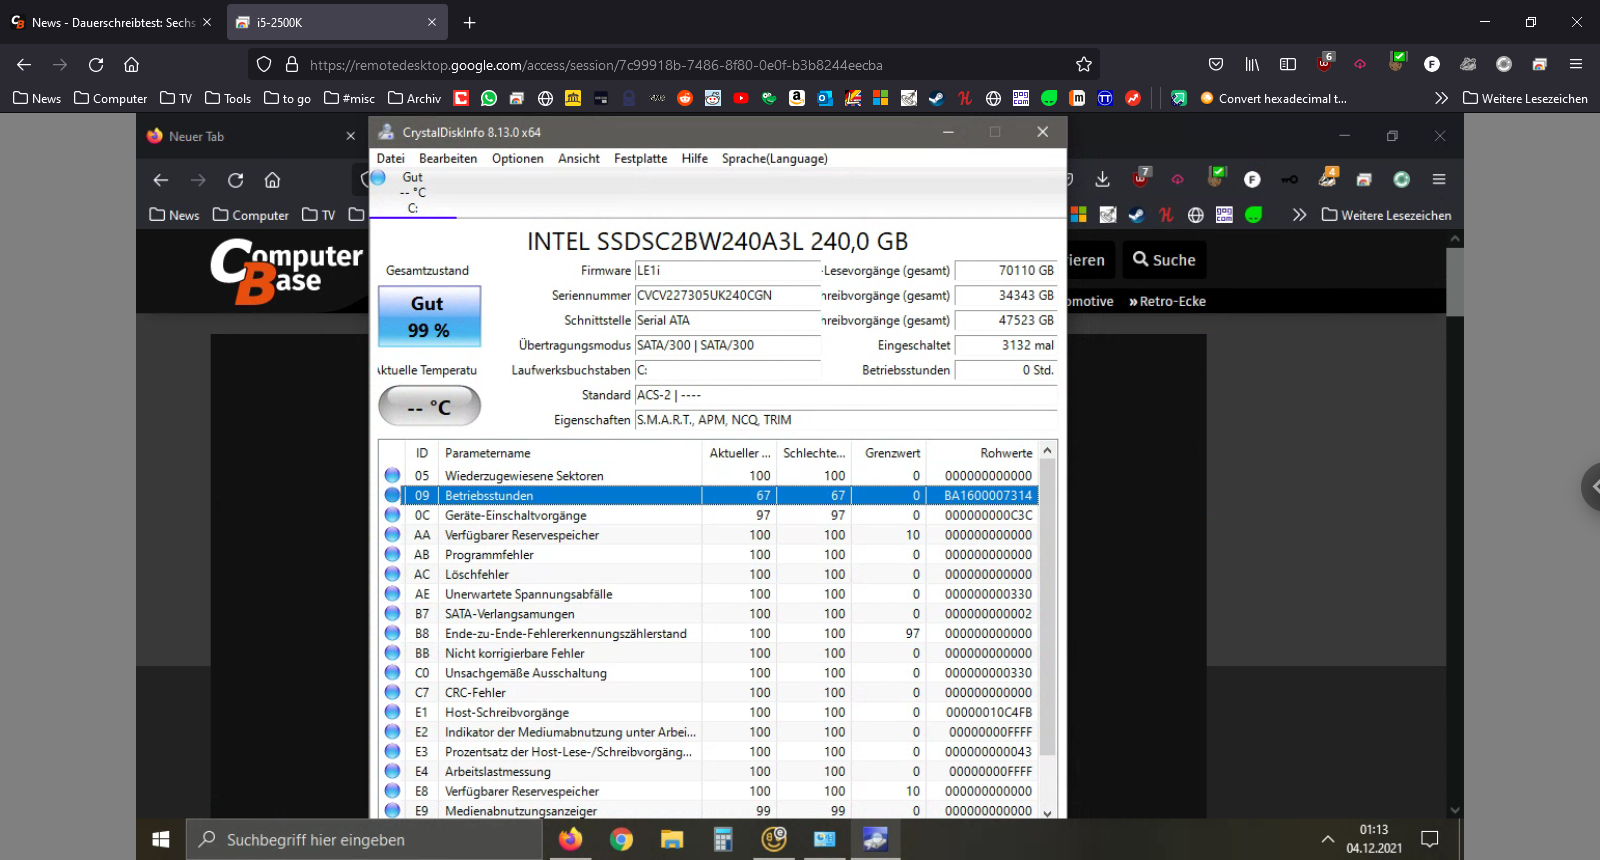Image resolution: width=1600 pixels, height=860 pixels.
Task: Open the Tools bookmarks folder
Action: (227, 98)
